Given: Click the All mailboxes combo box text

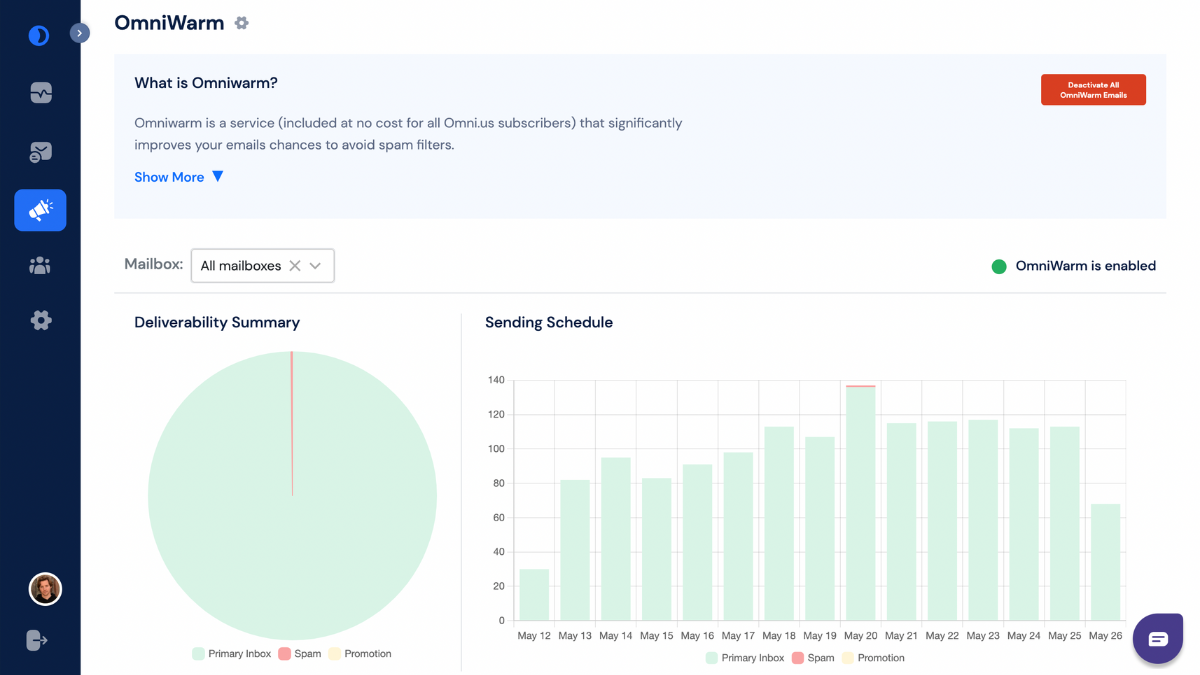Looking at the screenshot, I should (x=241, y=266).
